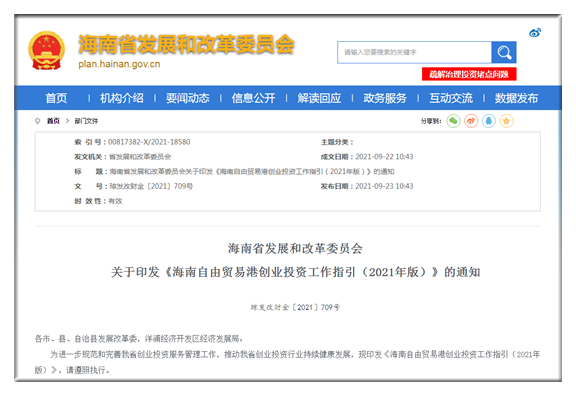The width and height of the screenshot is (576, 396).
Task: Click the article subtitle about 创业投资工作指引
Action: point(295,272)
